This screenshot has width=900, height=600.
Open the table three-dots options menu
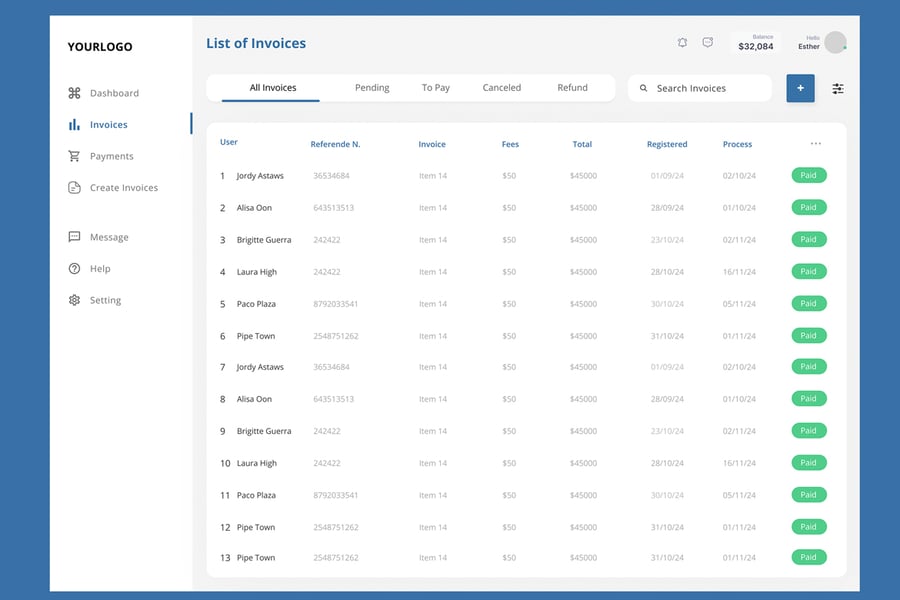[816, 144]
